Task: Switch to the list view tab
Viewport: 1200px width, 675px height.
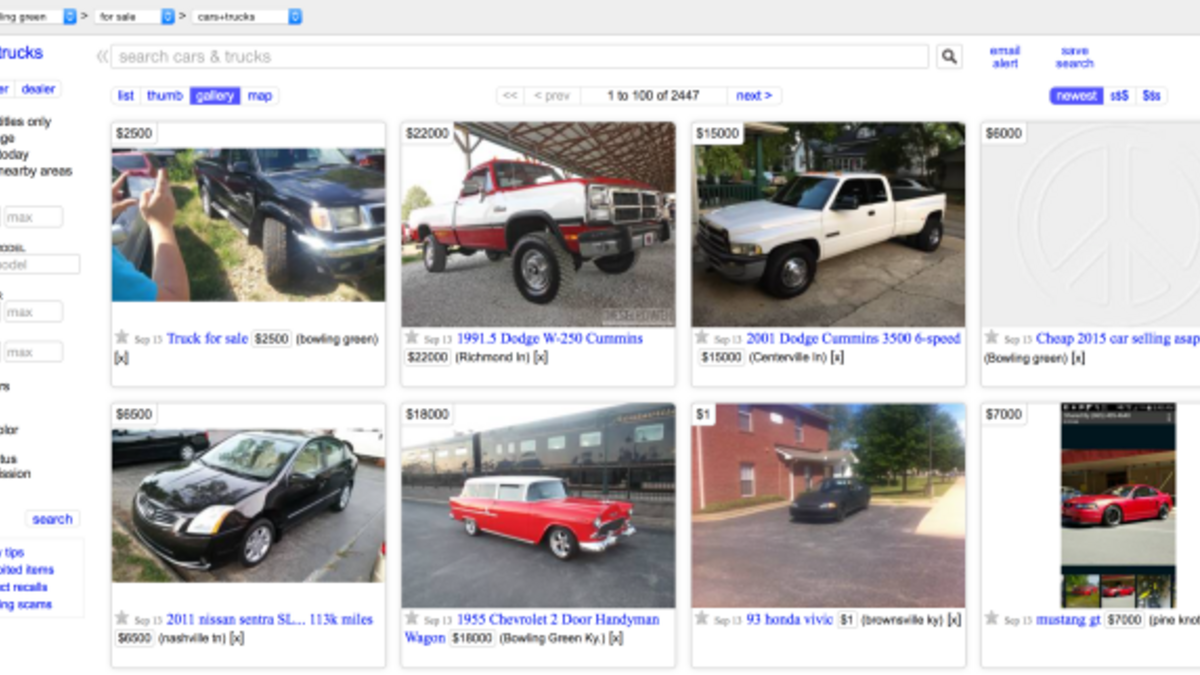Action: (126, 96)
